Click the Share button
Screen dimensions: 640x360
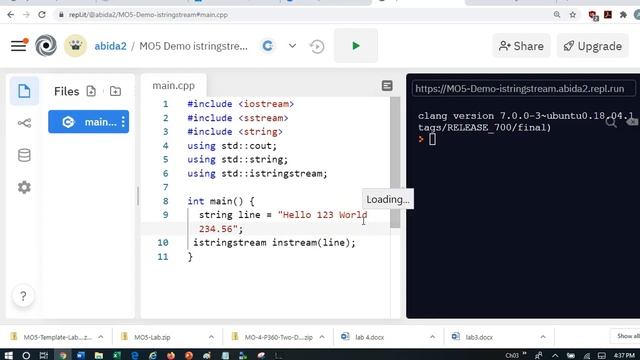(x=521, y=46)
